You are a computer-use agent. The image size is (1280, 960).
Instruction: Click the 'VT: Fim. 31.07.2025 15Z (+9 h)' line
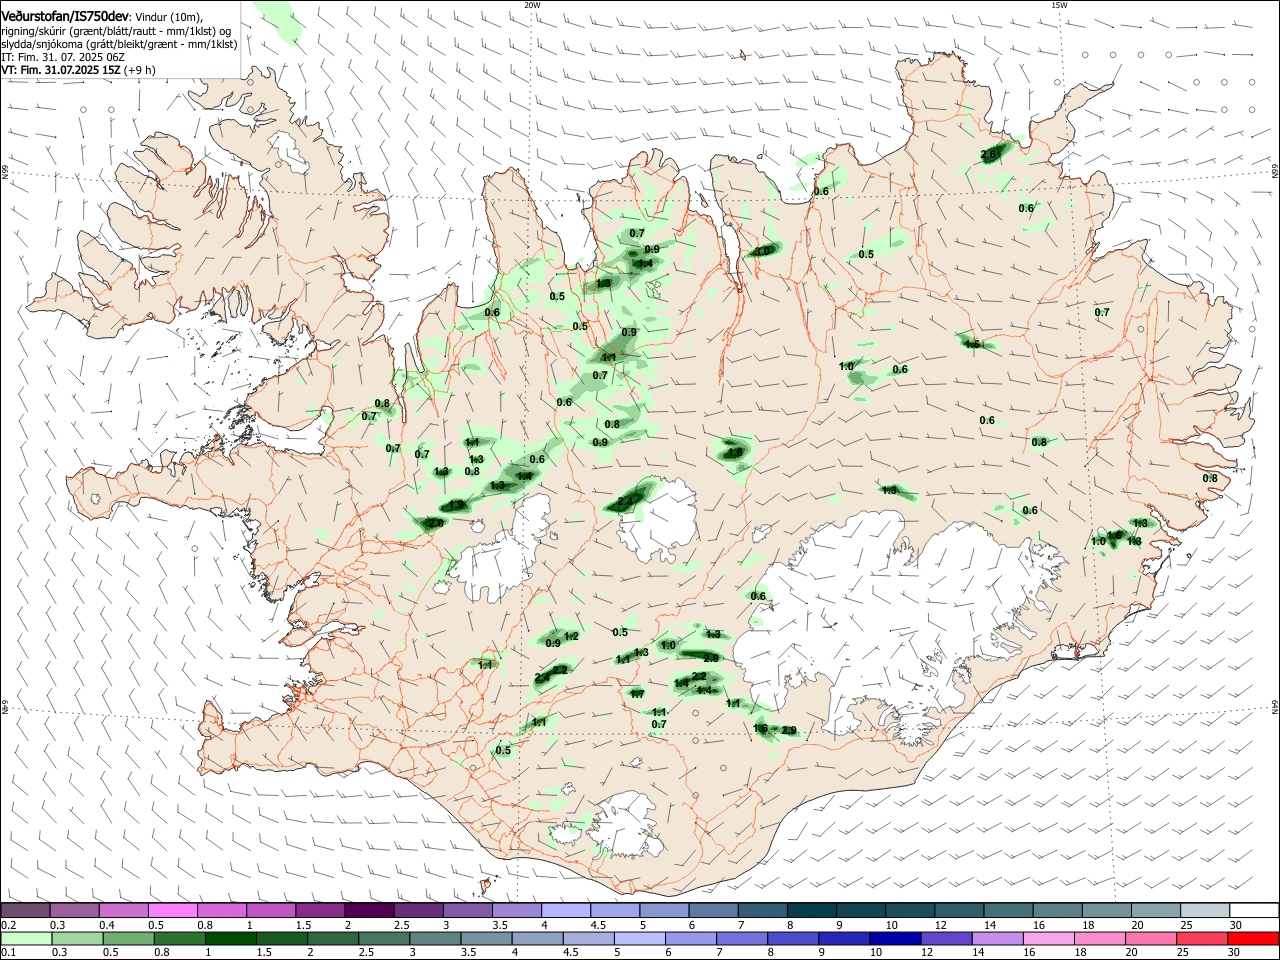click(78, 70)
